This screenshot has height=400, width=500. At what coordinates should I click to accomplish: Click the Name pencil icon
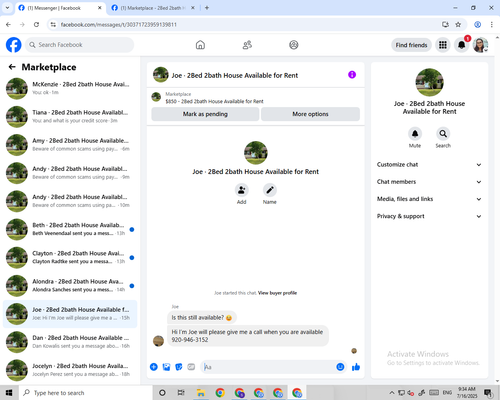click(270, 190)
